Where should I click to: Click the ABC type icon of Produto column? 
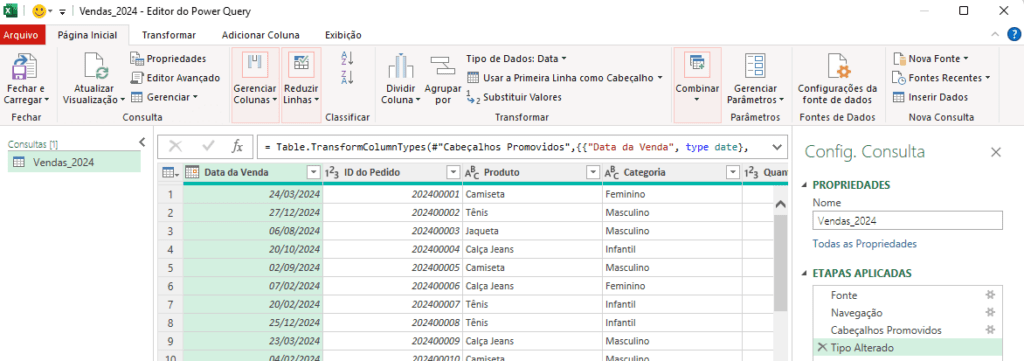click(472, 172)
